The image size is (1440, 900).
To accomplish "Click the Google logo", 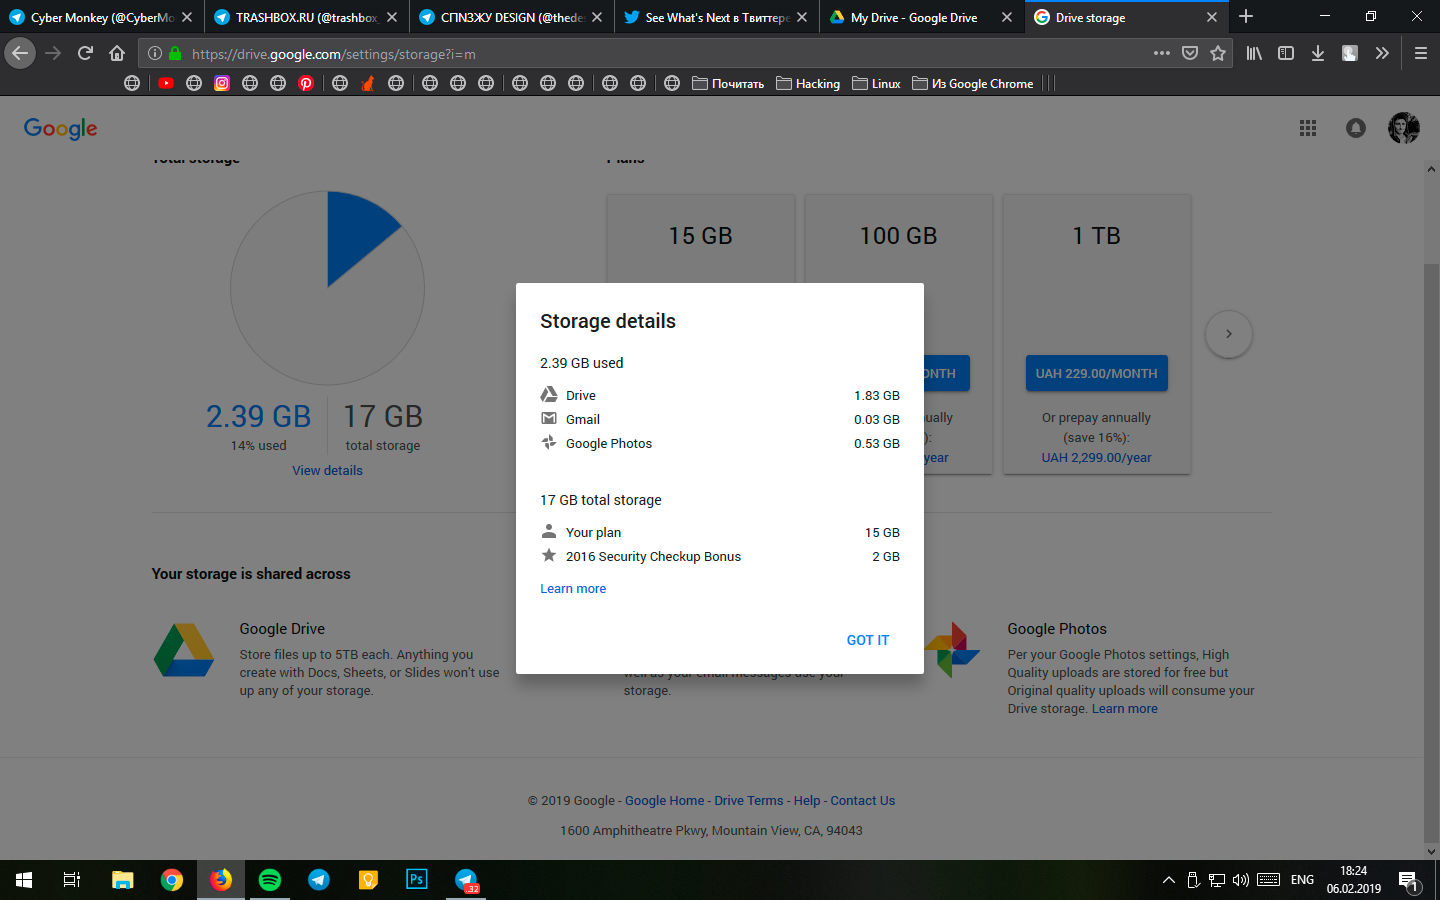I will tap(61, 128).
